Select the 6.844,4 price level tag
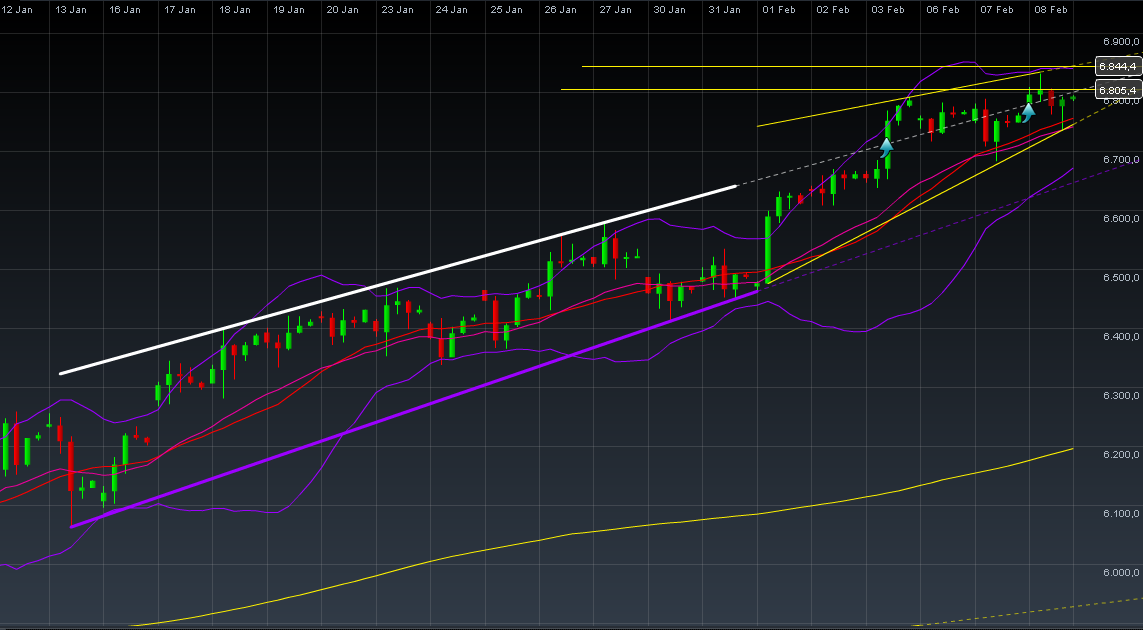The image size is (1143, 630). (1118, 66)
